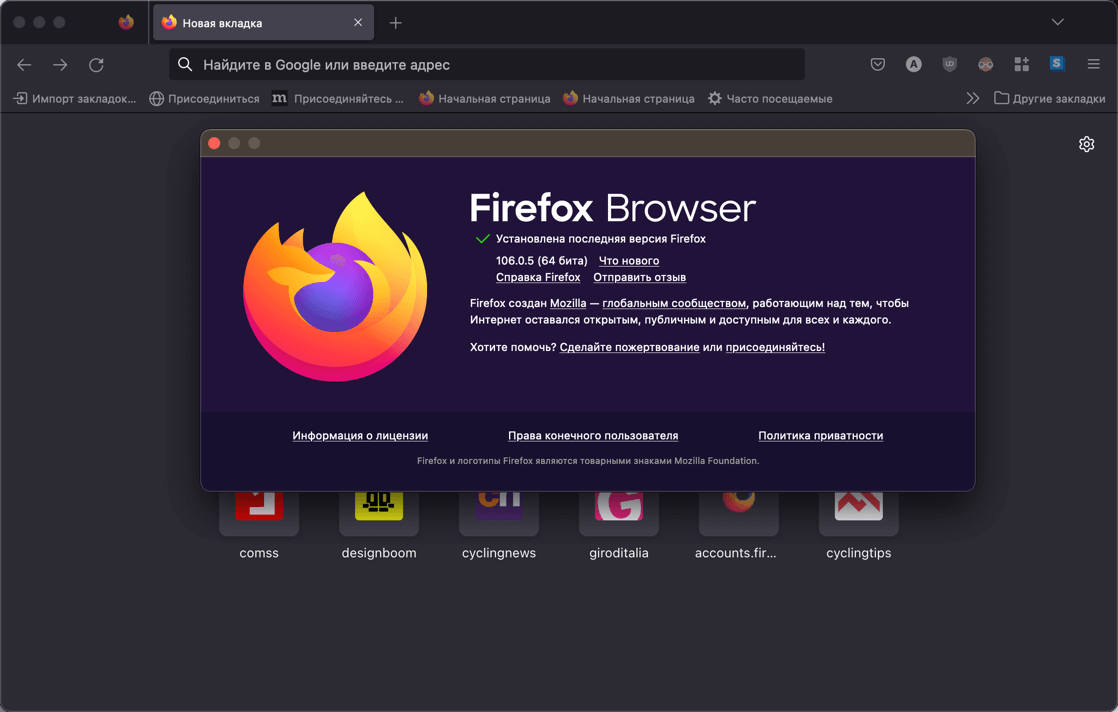Click 'Импорт закладок...' bookmark
Viewport: 1118px width, 712px height.
click(75, 98)
